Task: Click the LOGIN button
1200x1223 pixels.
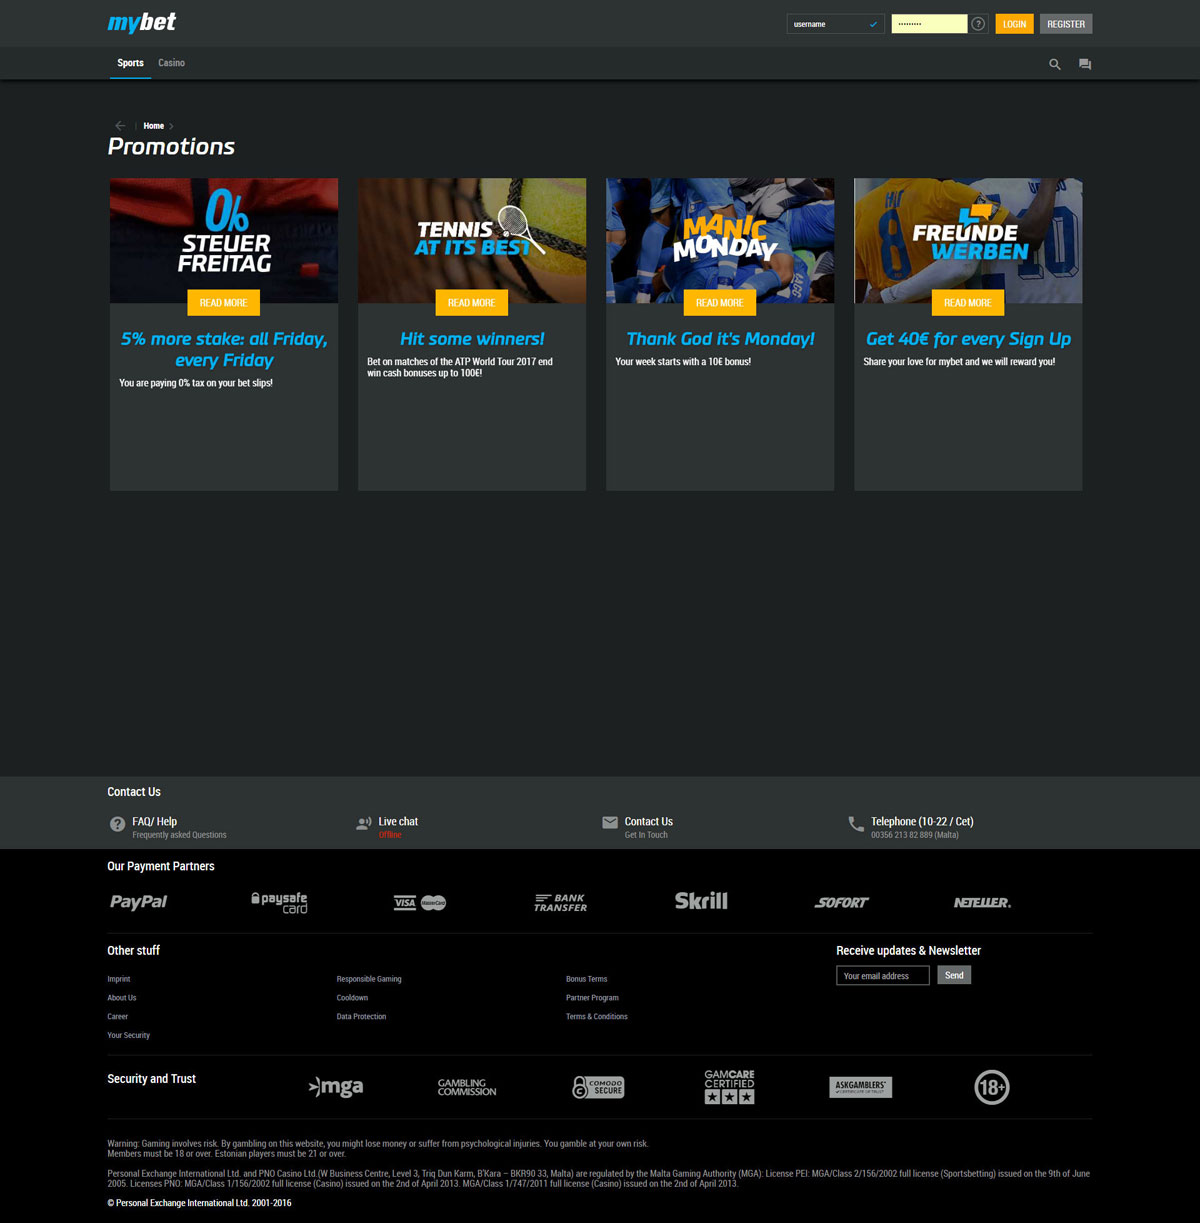Action: [1014, 24]
